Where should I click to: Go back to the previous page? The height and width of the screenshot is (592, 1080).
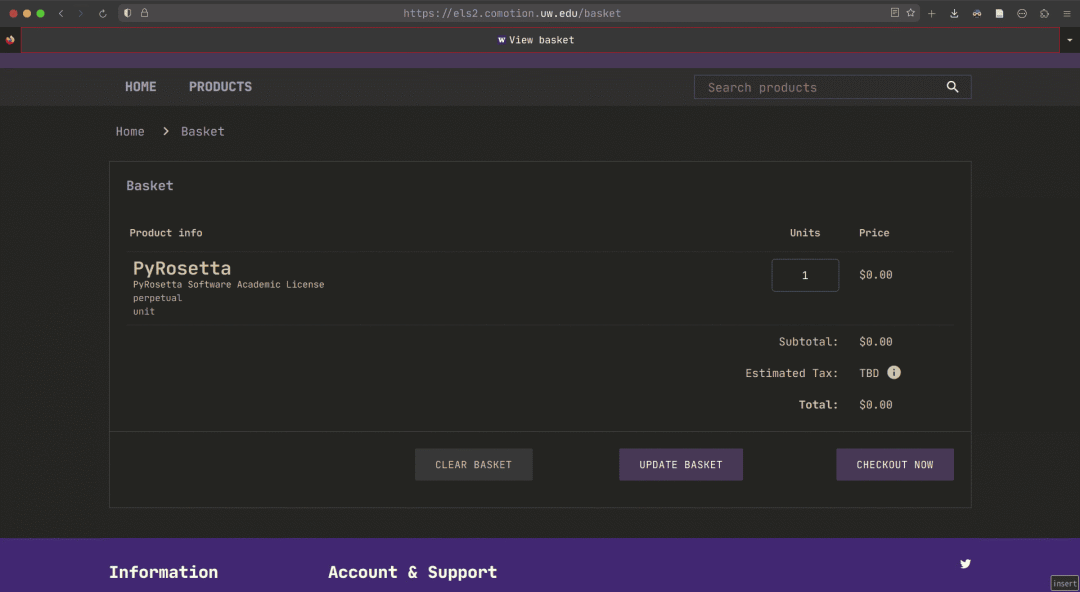pyautogui.click(x=61, y=13)
